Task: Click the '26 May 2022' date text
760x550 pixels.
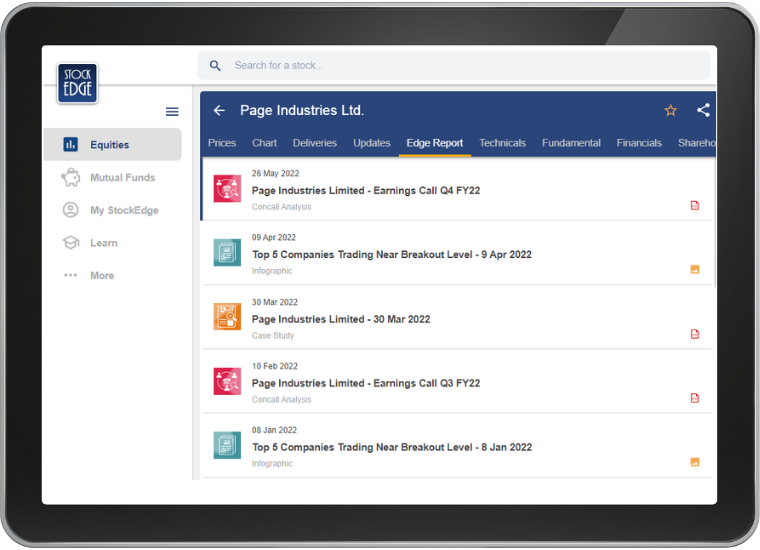Action: coord(275,173)
